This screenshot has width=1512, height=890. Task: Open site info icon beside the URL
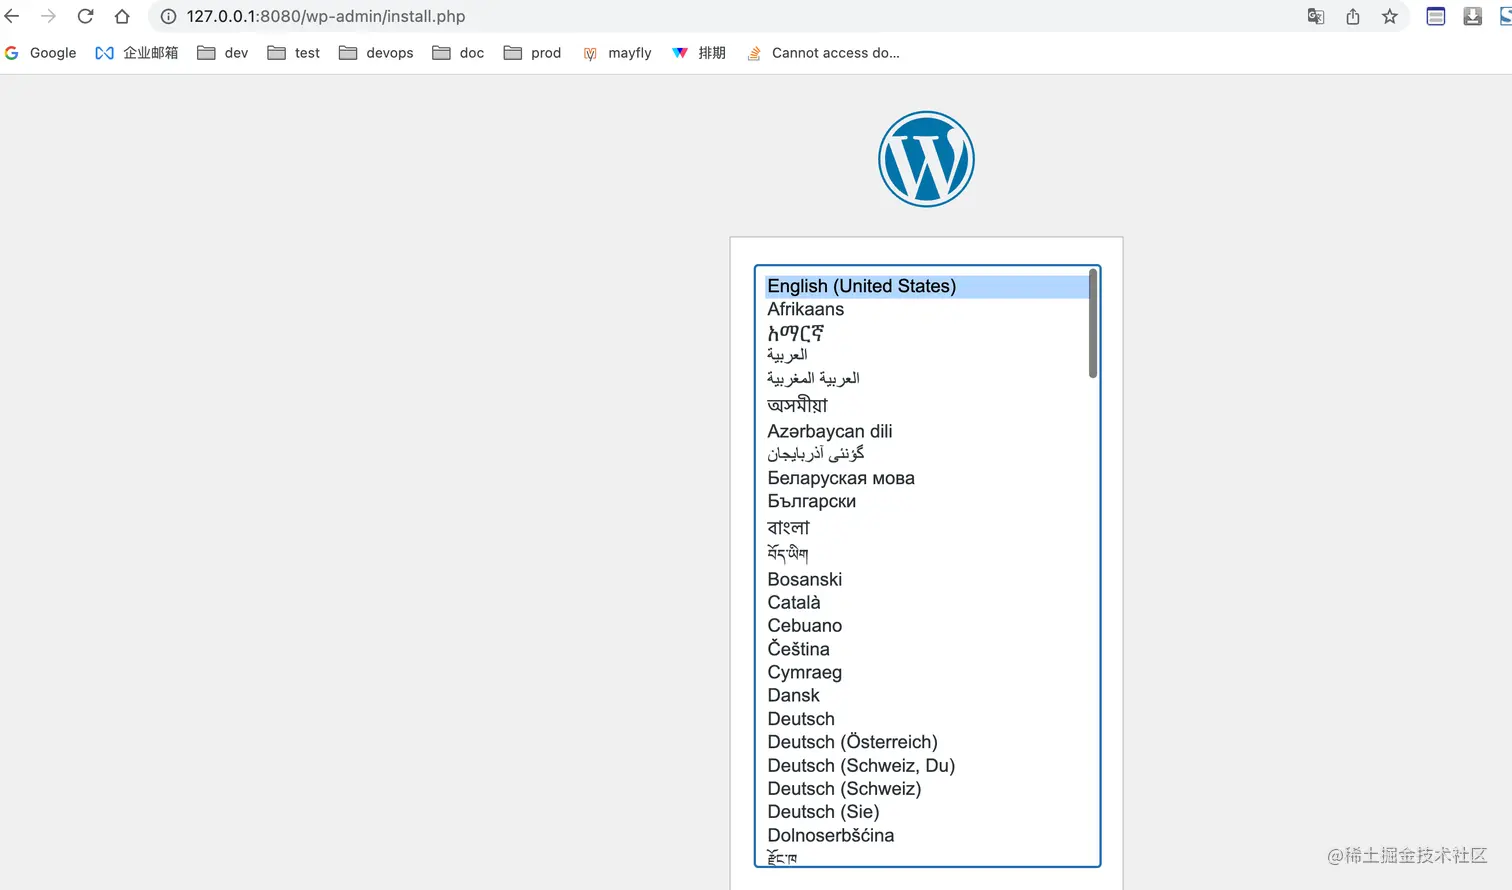point(169,16)
